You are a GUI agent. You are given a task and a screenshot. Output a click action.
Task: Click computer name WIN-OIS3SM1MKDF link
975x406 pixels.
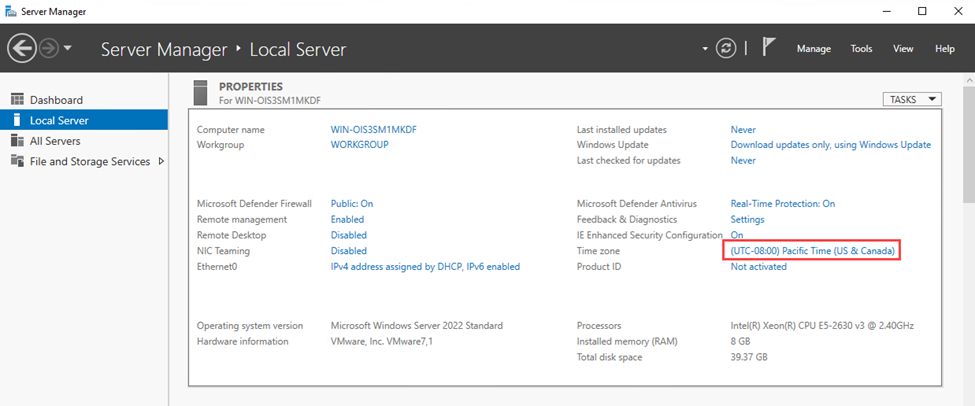point(372,130)
